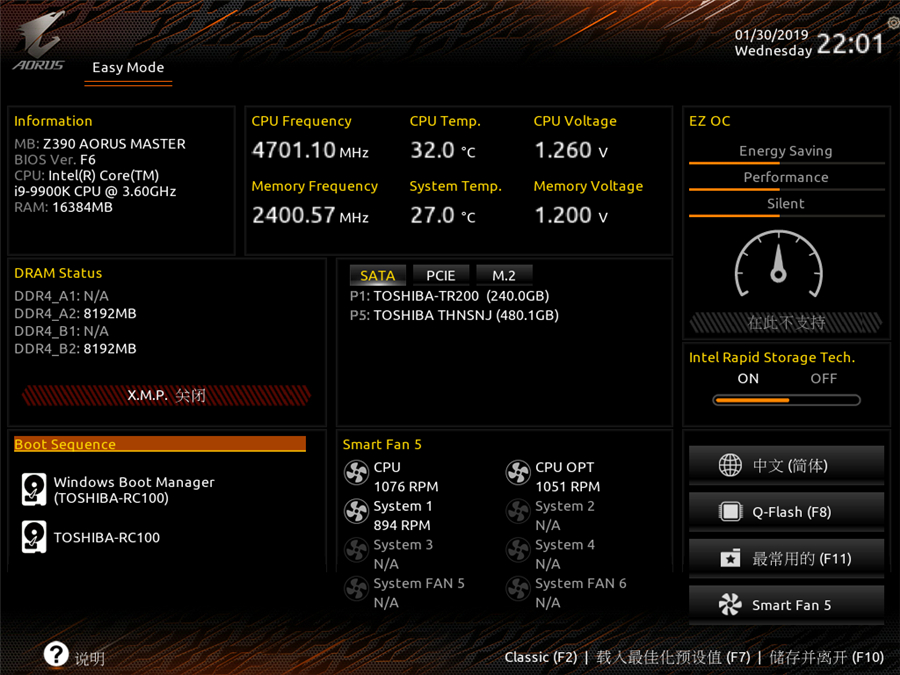Switch to the M.2 storage tab
This screenshot has width=900, height=675.
click(x=504, y=275)
